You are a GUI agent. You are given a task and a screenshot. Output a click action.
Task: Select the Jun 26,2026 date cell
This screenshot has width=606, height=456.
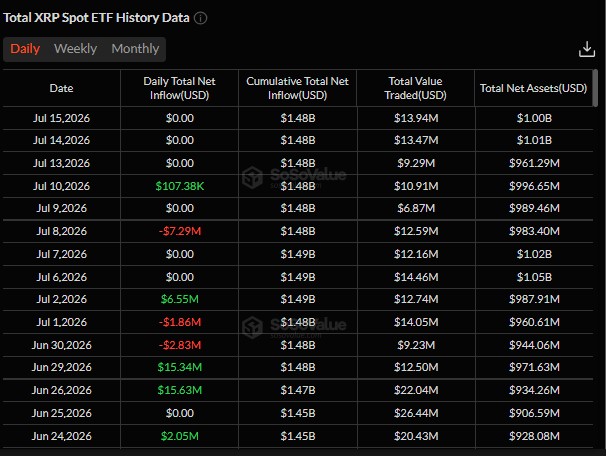point(61,390)
